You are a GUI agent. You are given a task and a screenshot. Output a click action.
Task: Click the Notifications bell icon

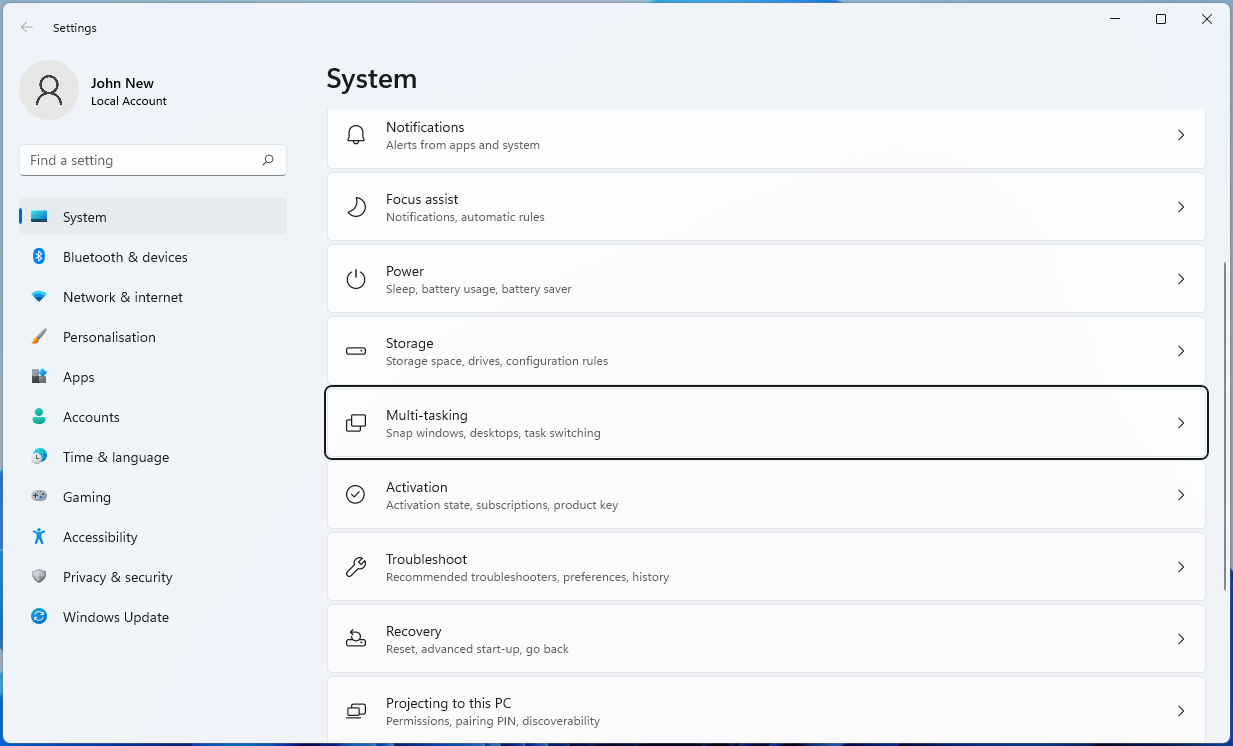tap(356, 135)
